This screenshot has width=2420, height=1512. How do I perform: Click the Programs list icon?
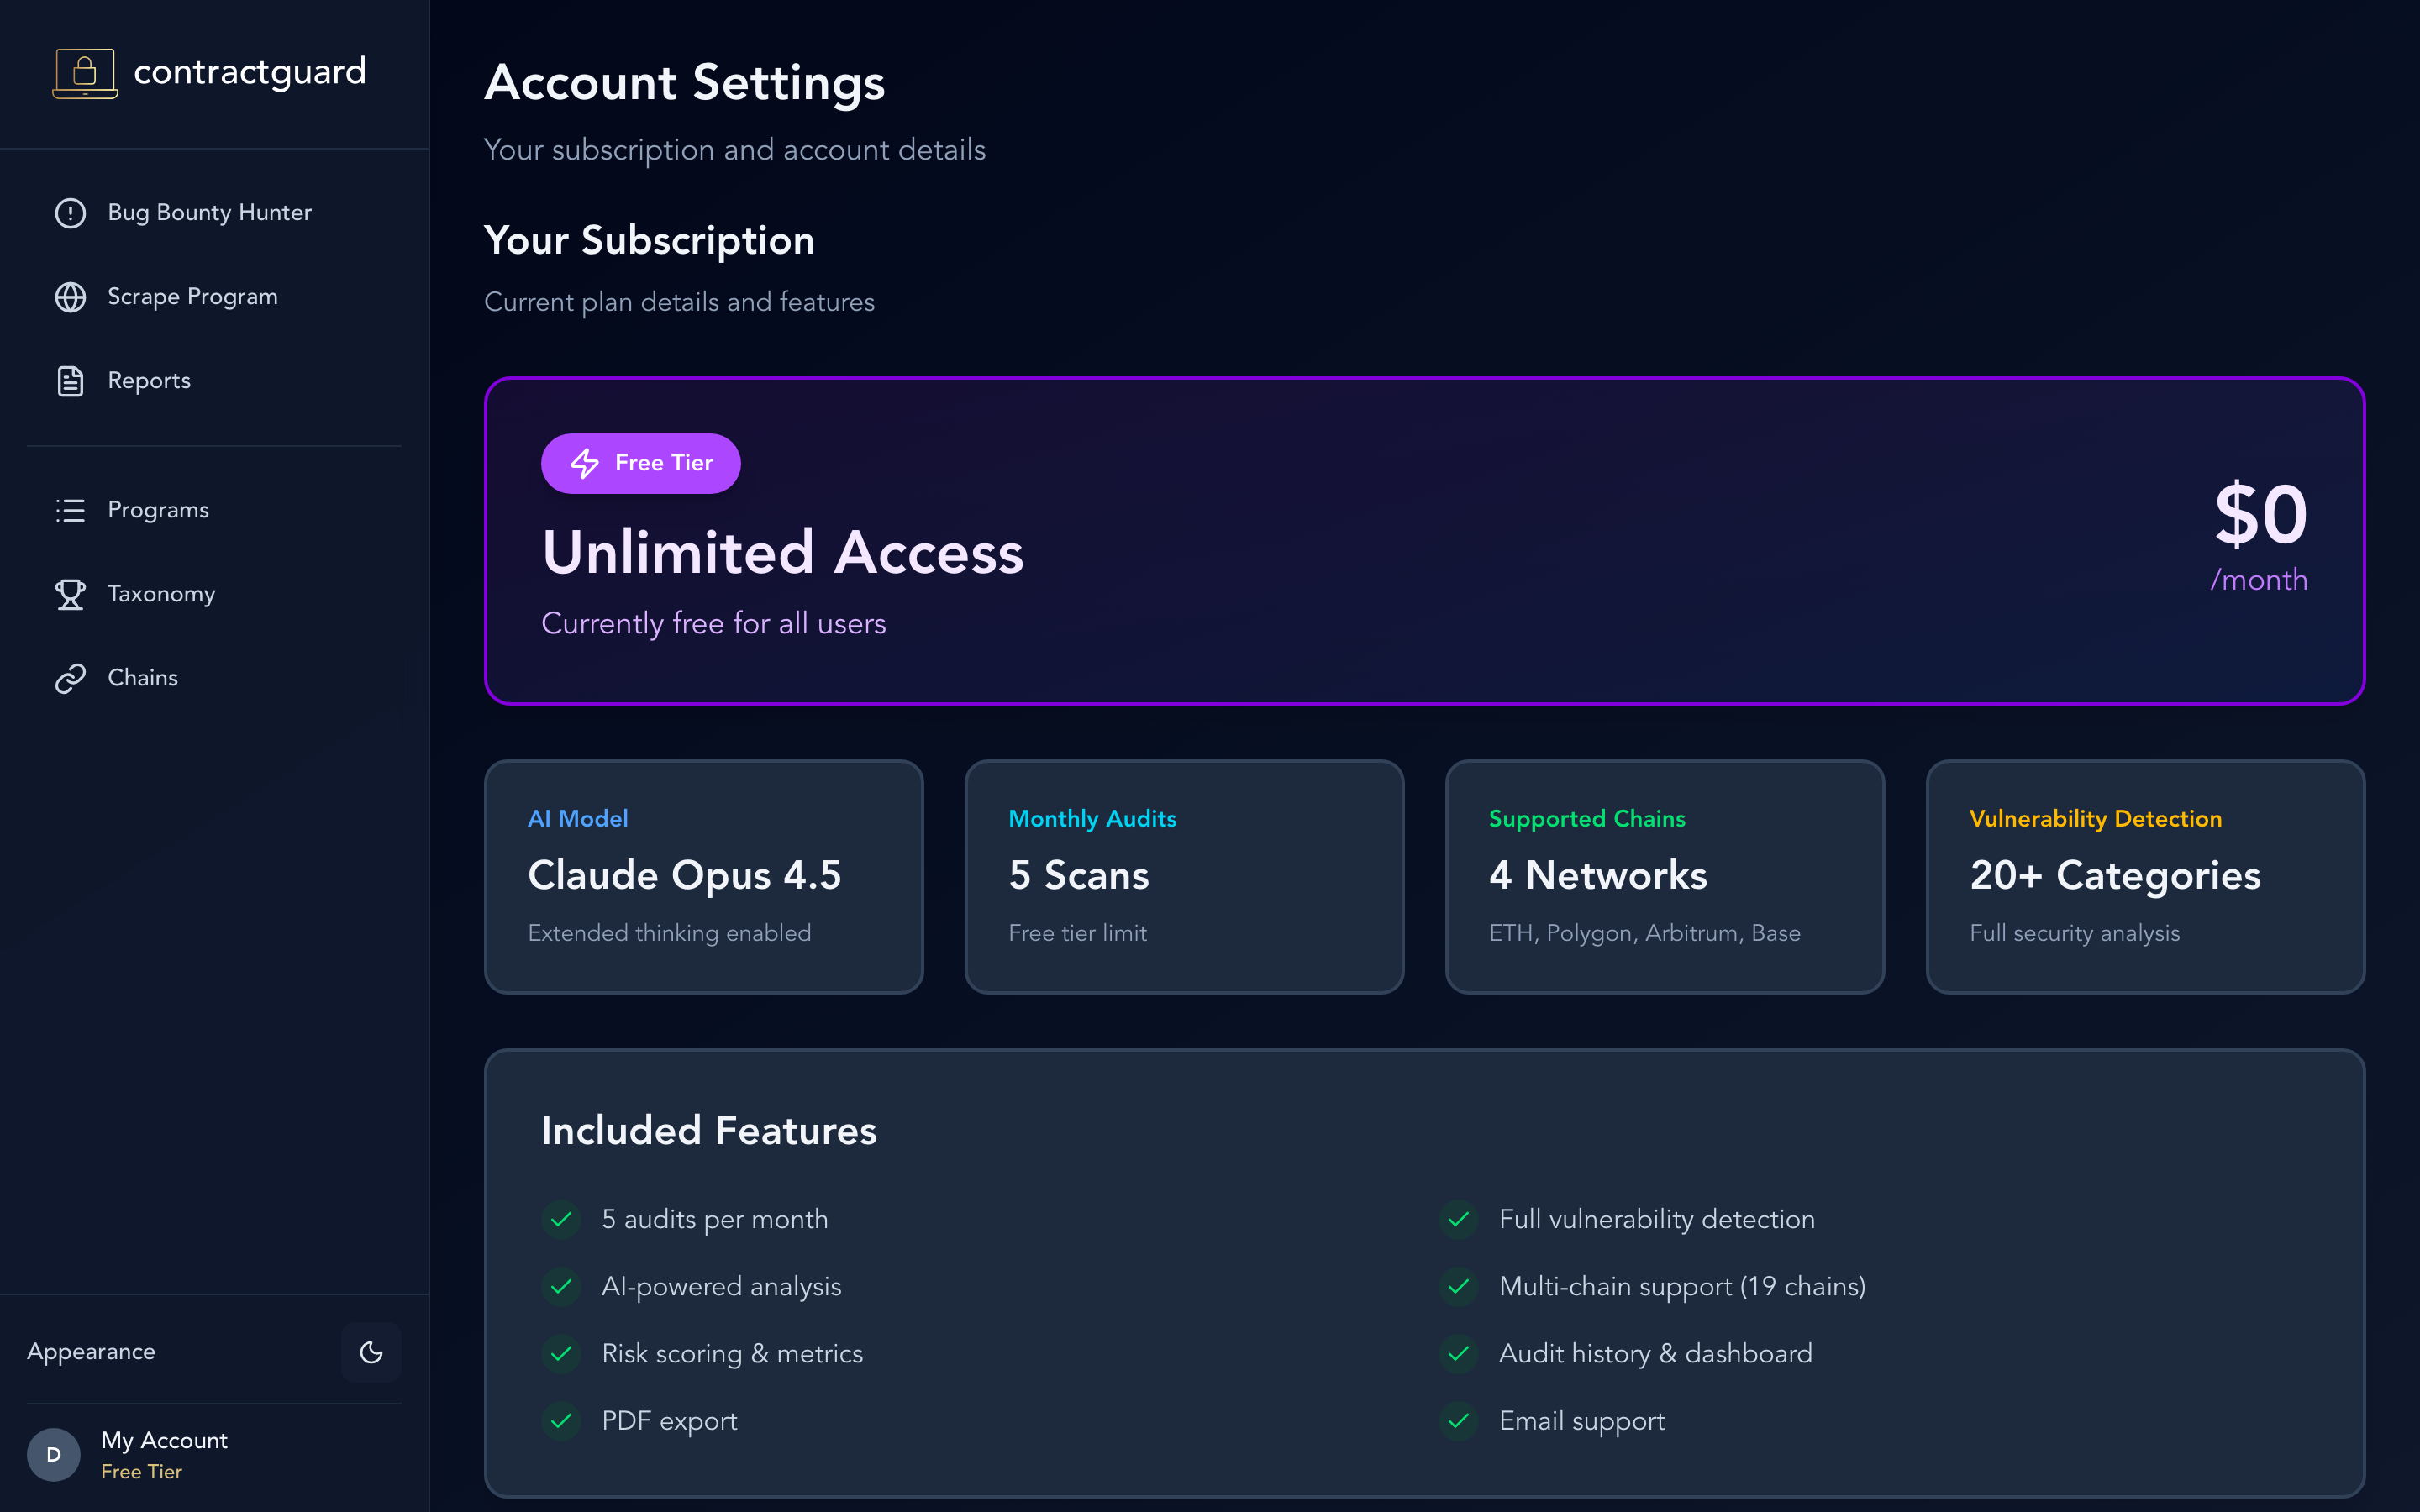pos(70,510)
